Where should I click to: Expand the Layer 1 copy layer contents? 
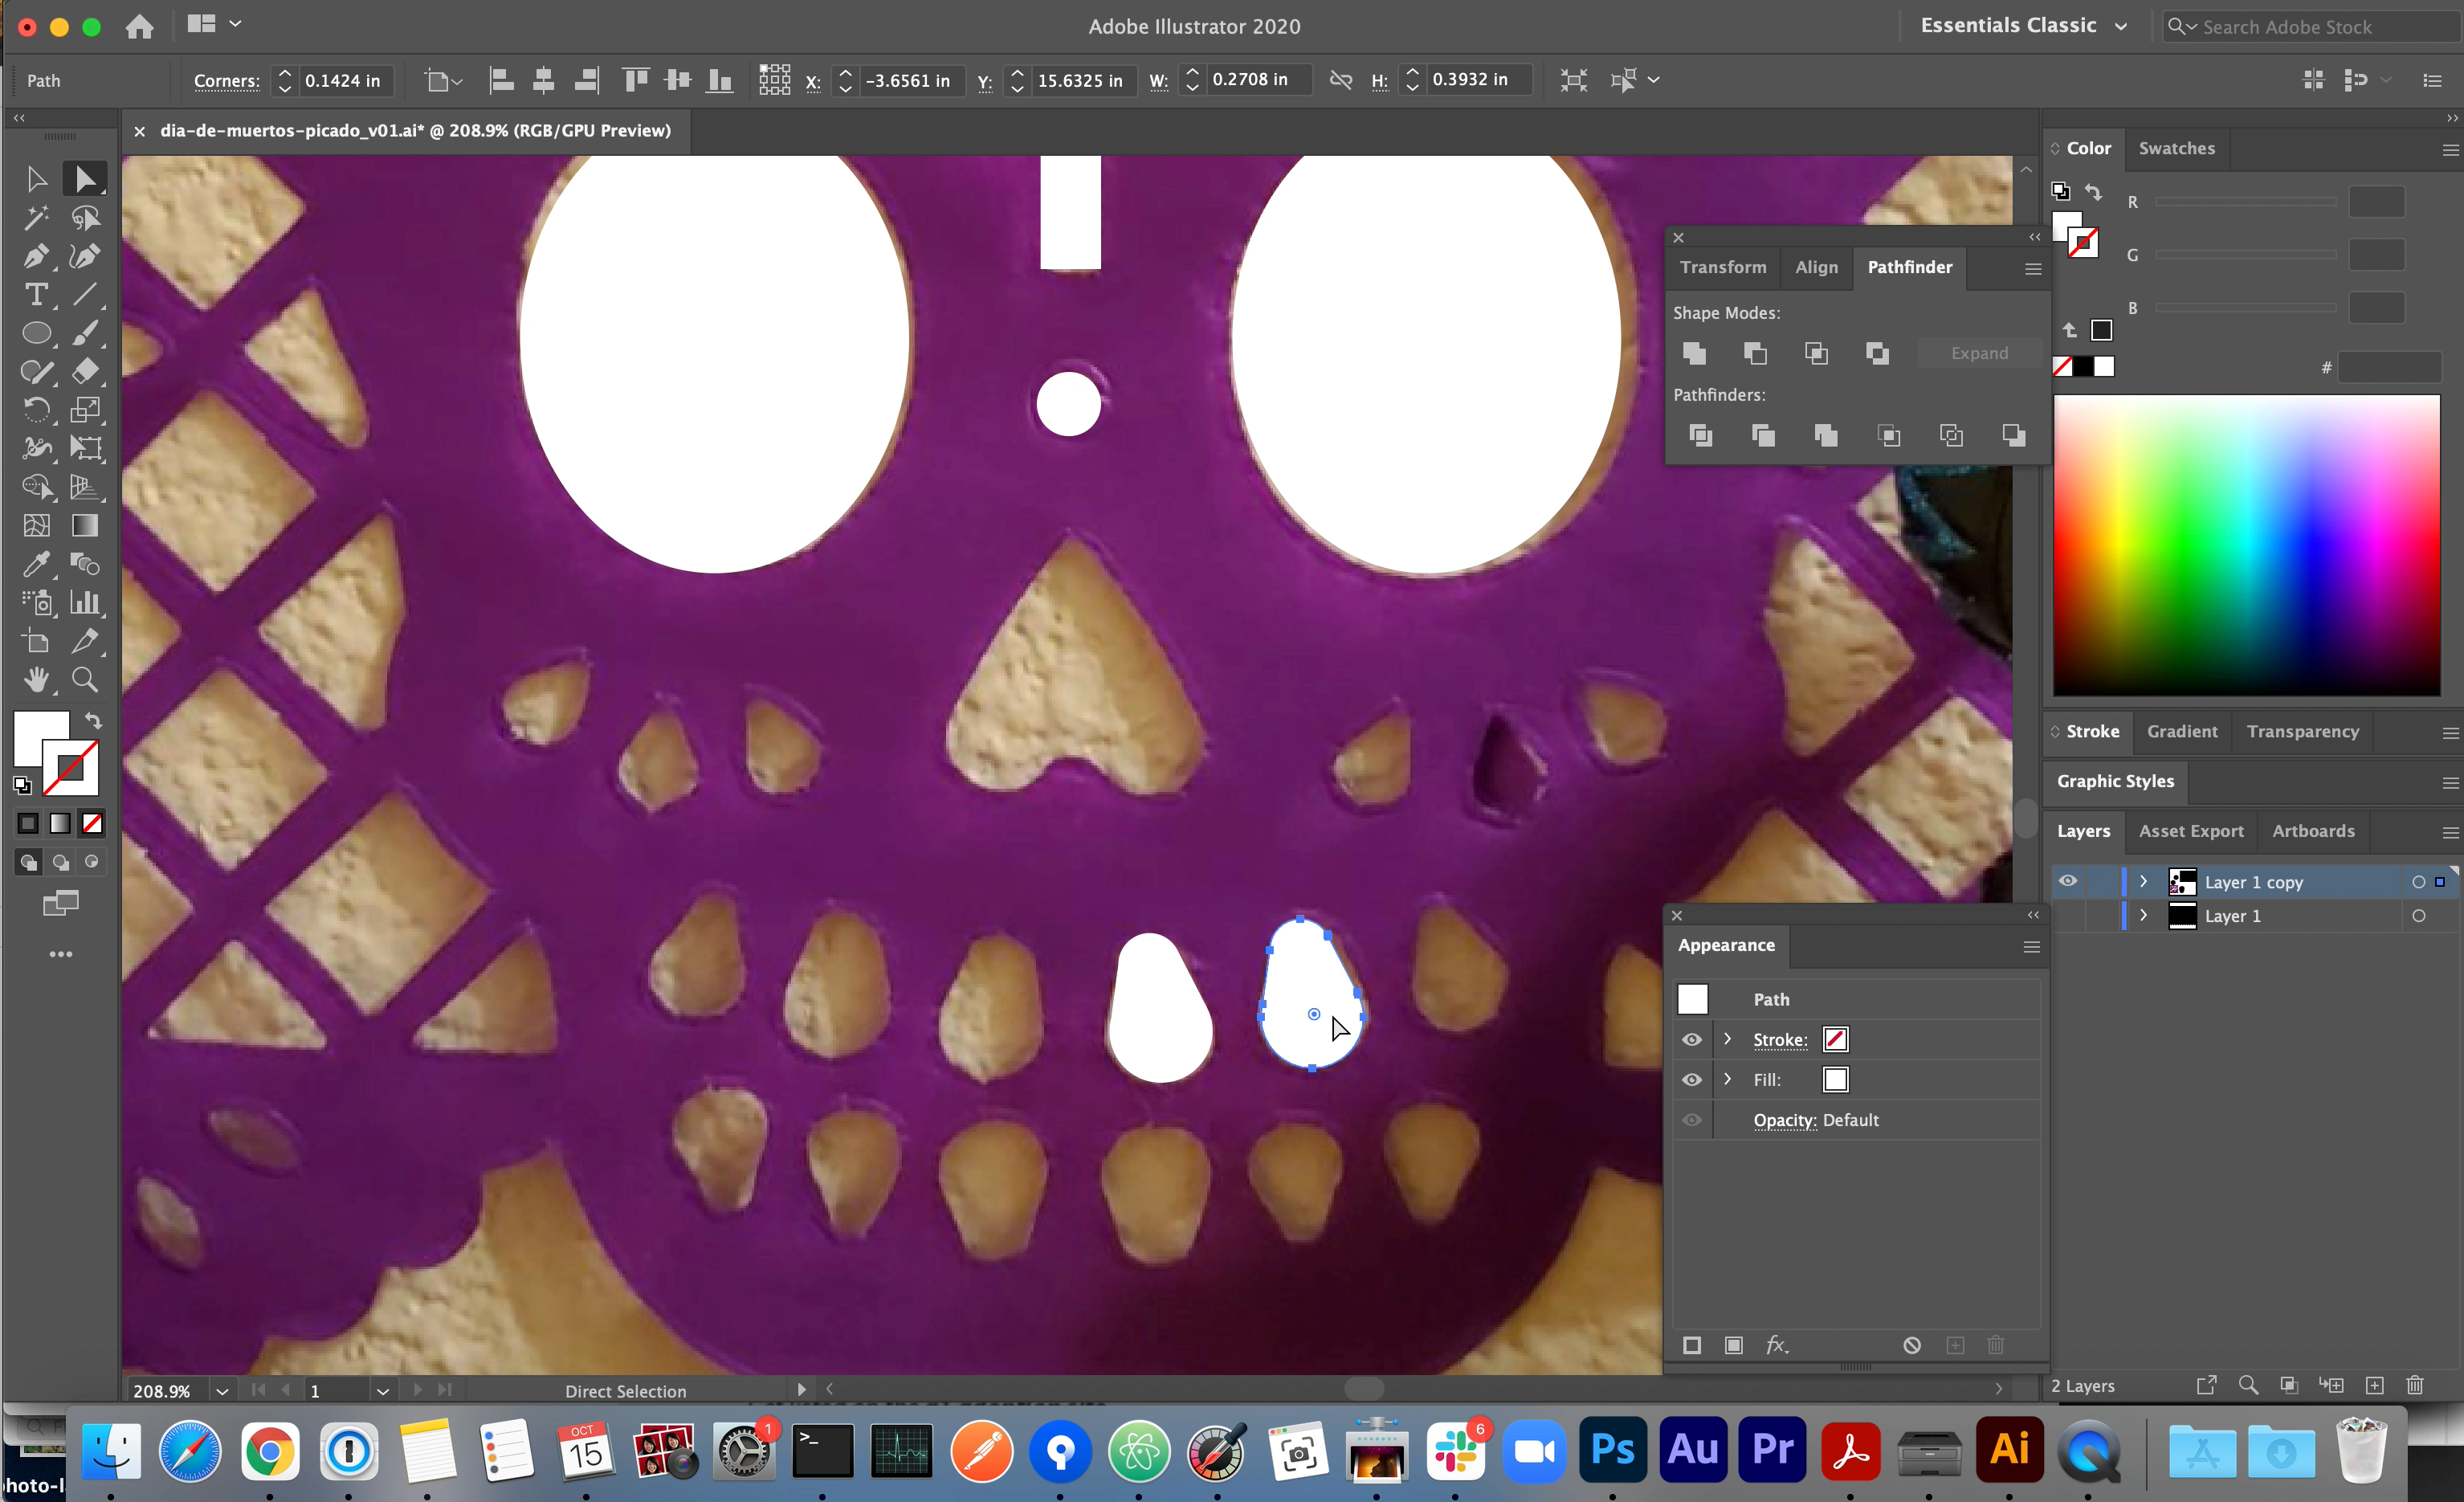click(2143, 881)
